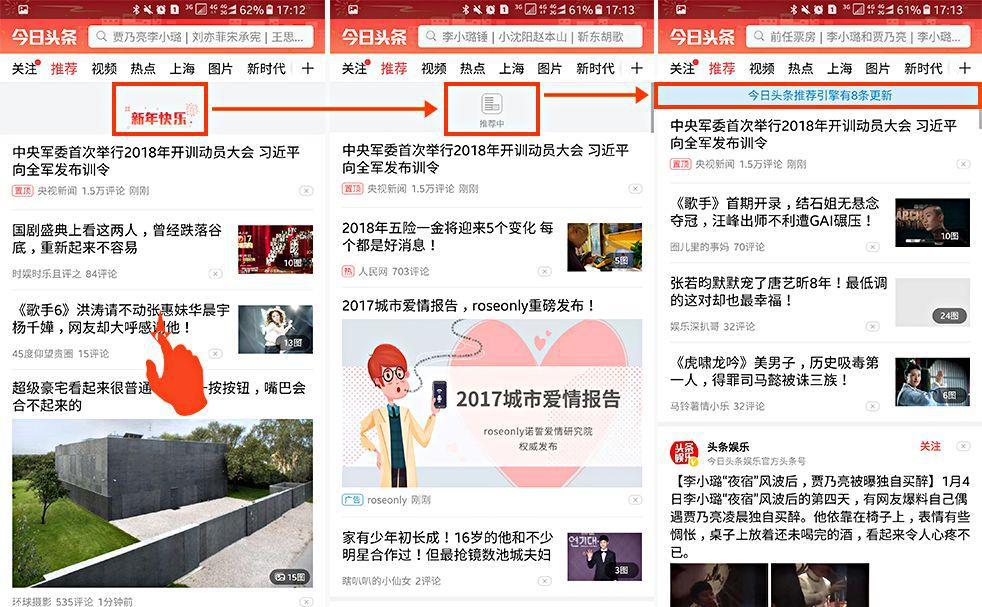This screenshot has width=982, height=607.
Task: Open the 图片 tab in the third phone screen
Action: pyautogui.click(x=877, y=68)
